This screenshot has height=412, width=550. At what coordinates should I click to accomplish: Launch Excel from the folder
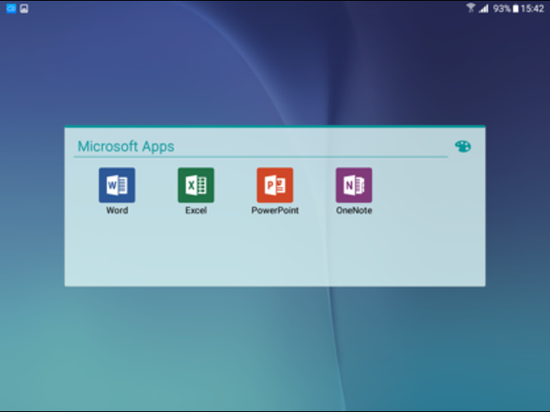click(x=196, y=185)
